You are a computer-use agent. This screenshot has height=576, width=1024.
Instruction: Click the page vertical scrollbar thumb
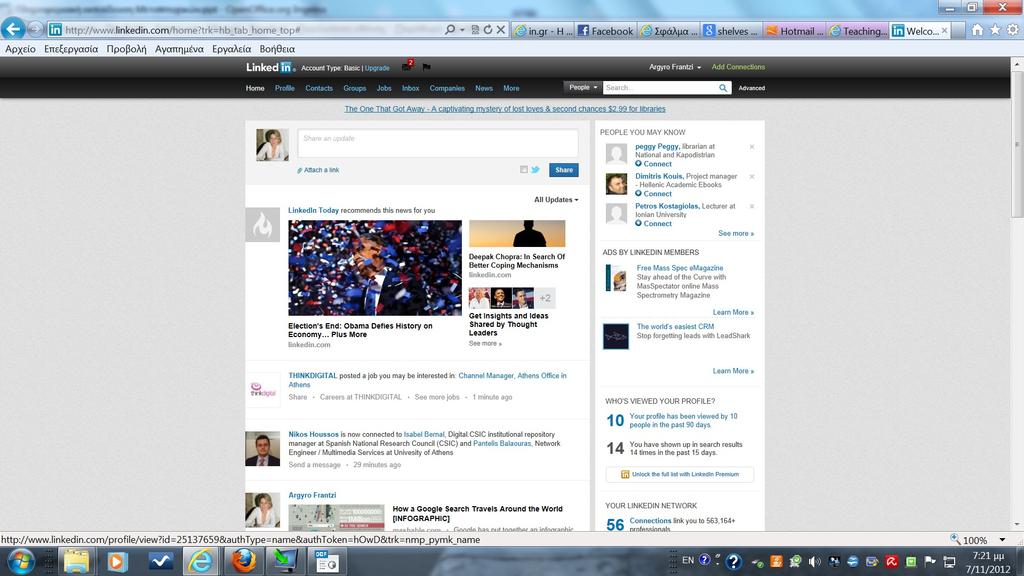click(x=1017, y=144)
